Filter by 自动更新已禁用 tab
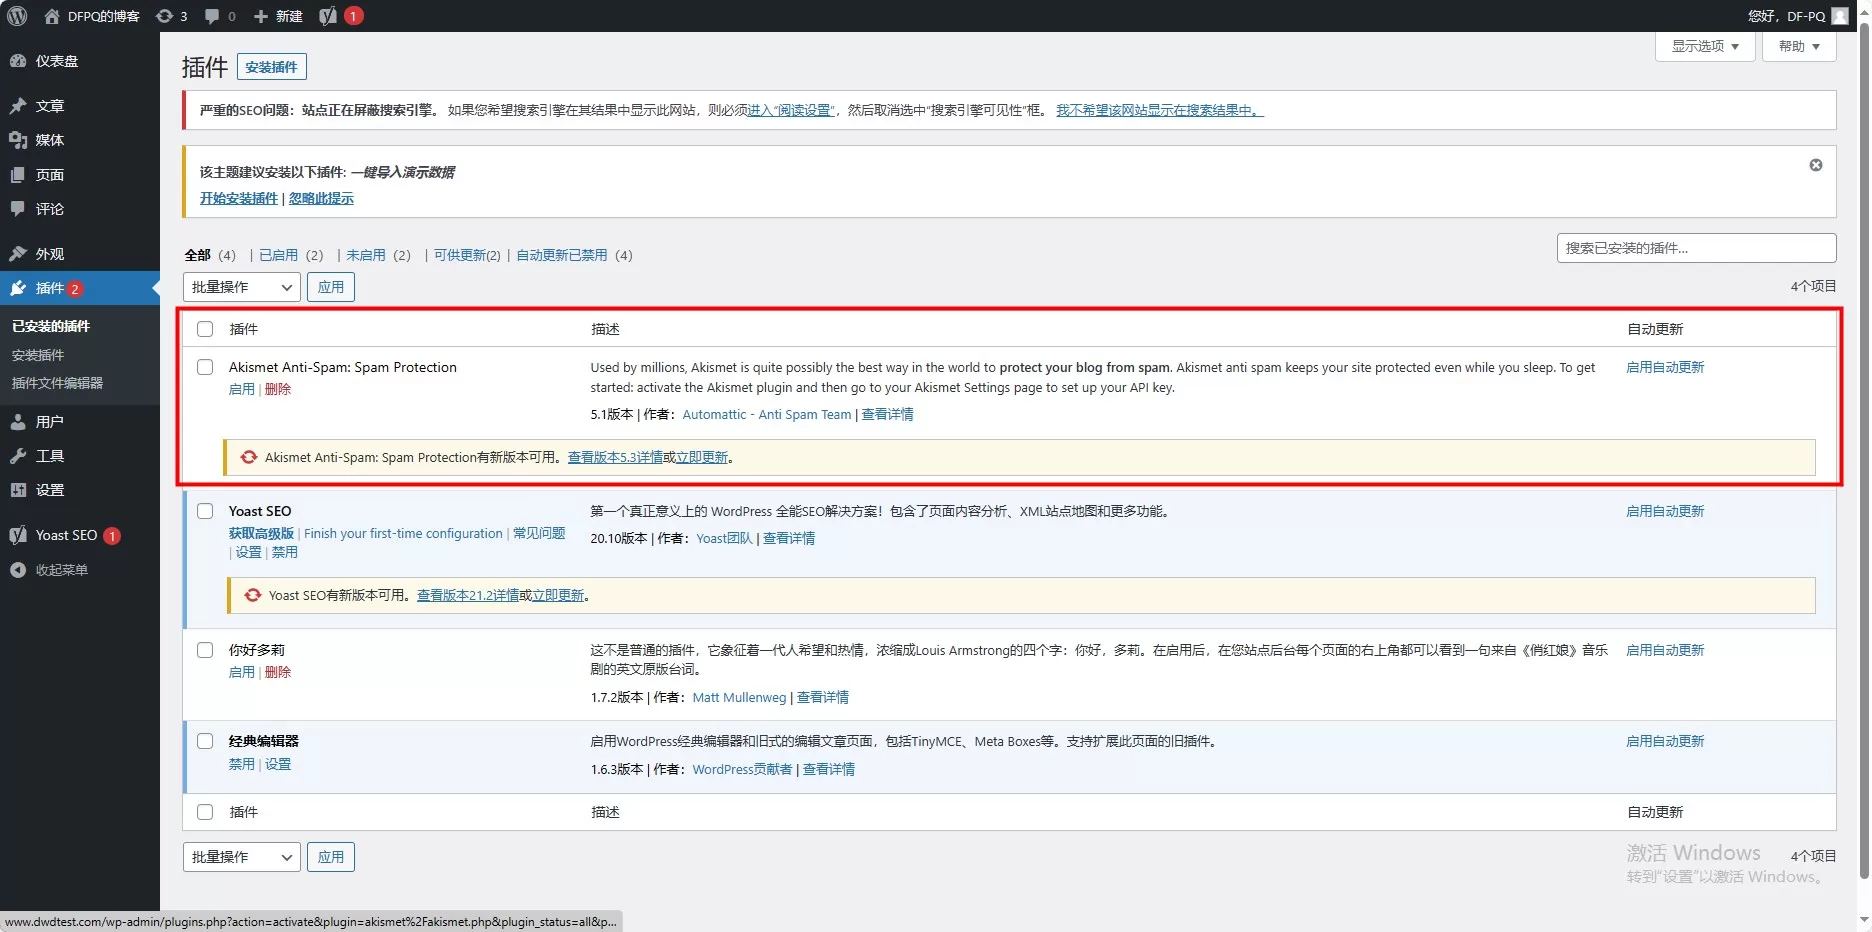 coord(562,255)
